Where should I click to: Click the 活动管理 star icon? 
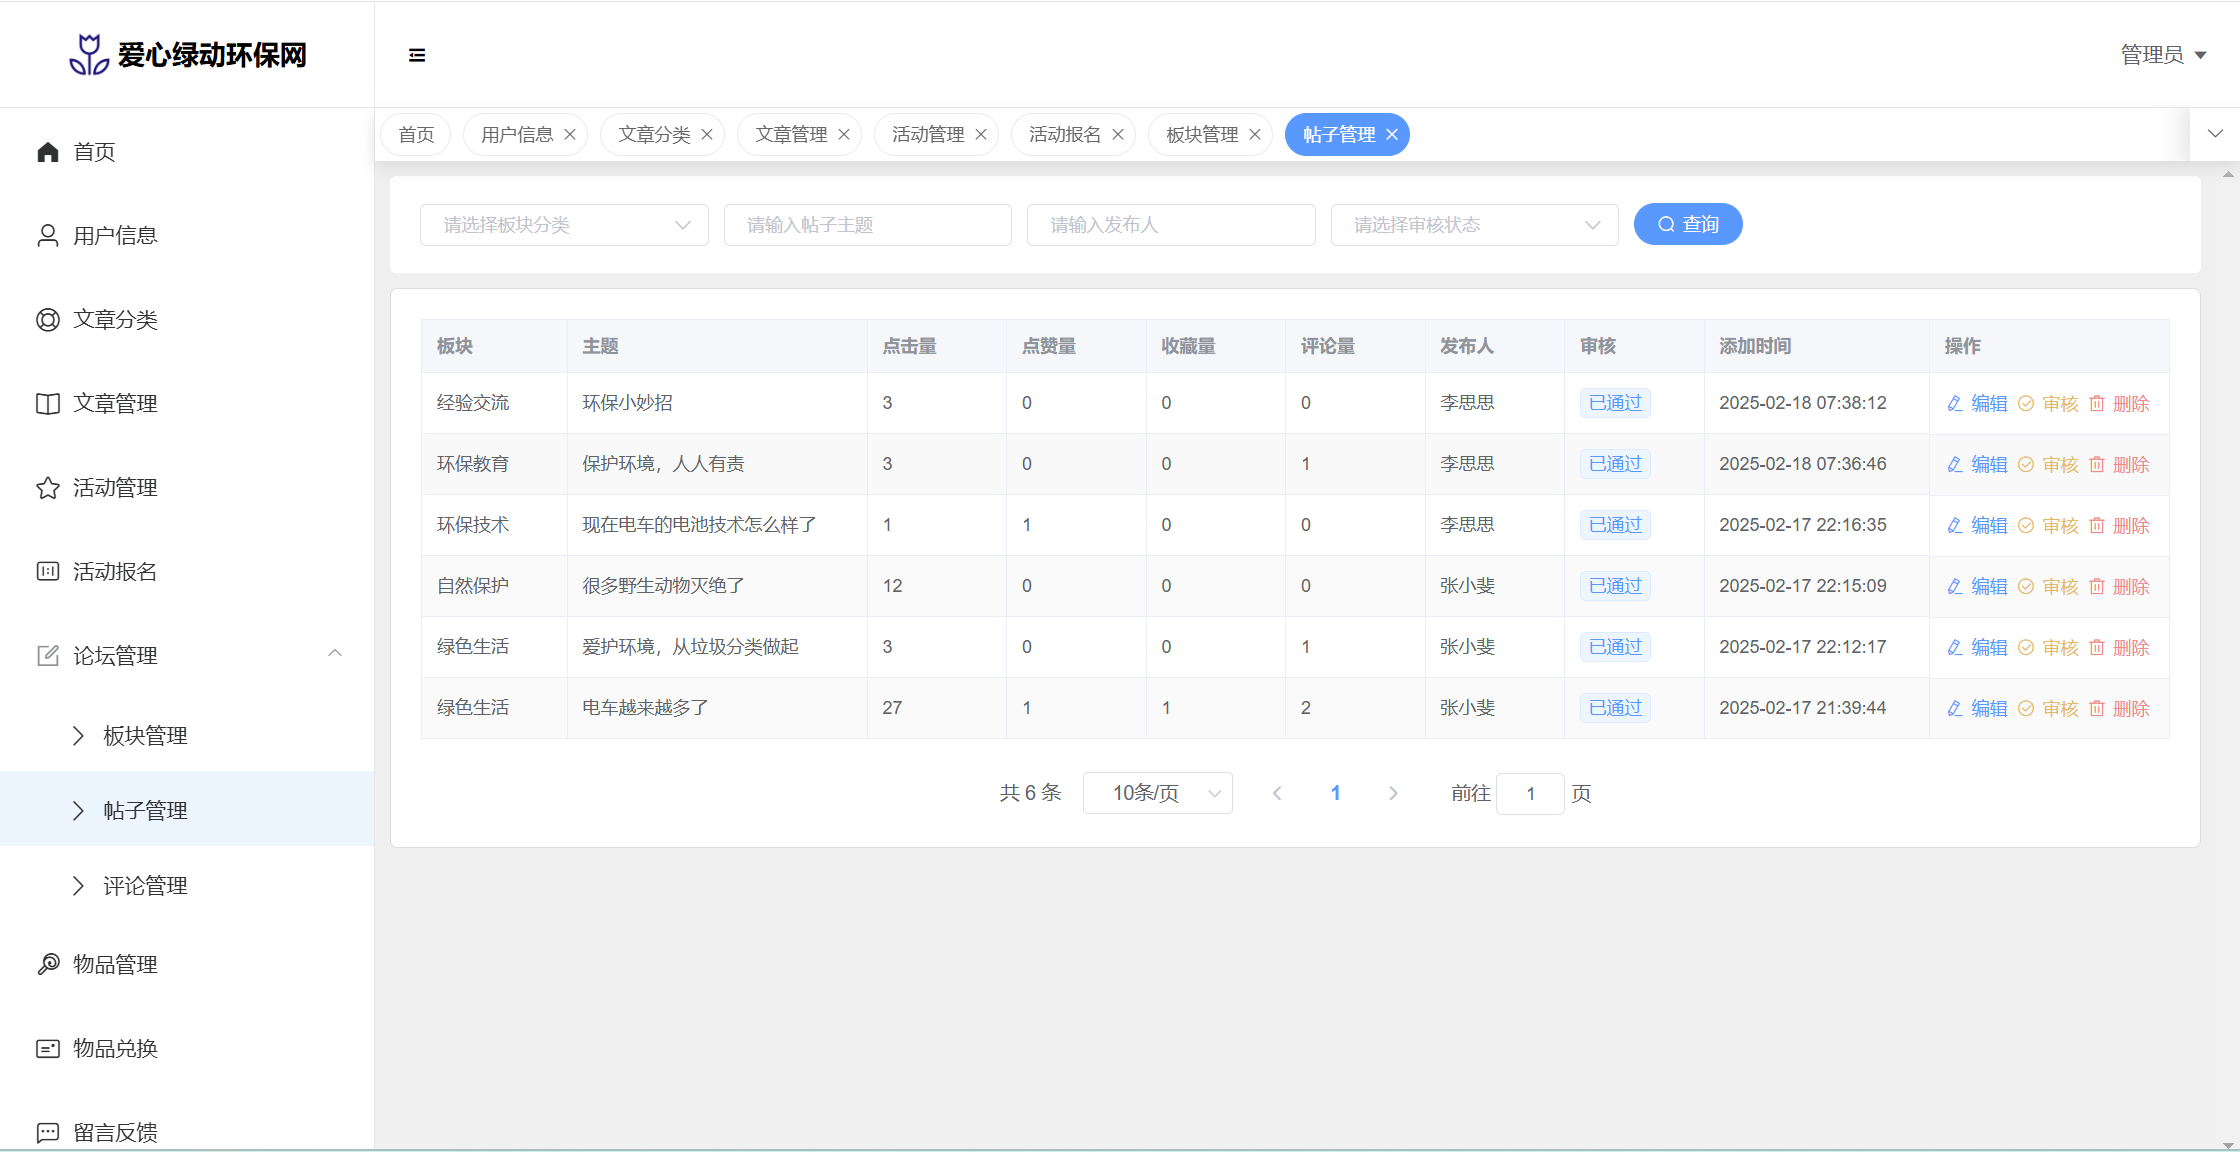(48, 488)
